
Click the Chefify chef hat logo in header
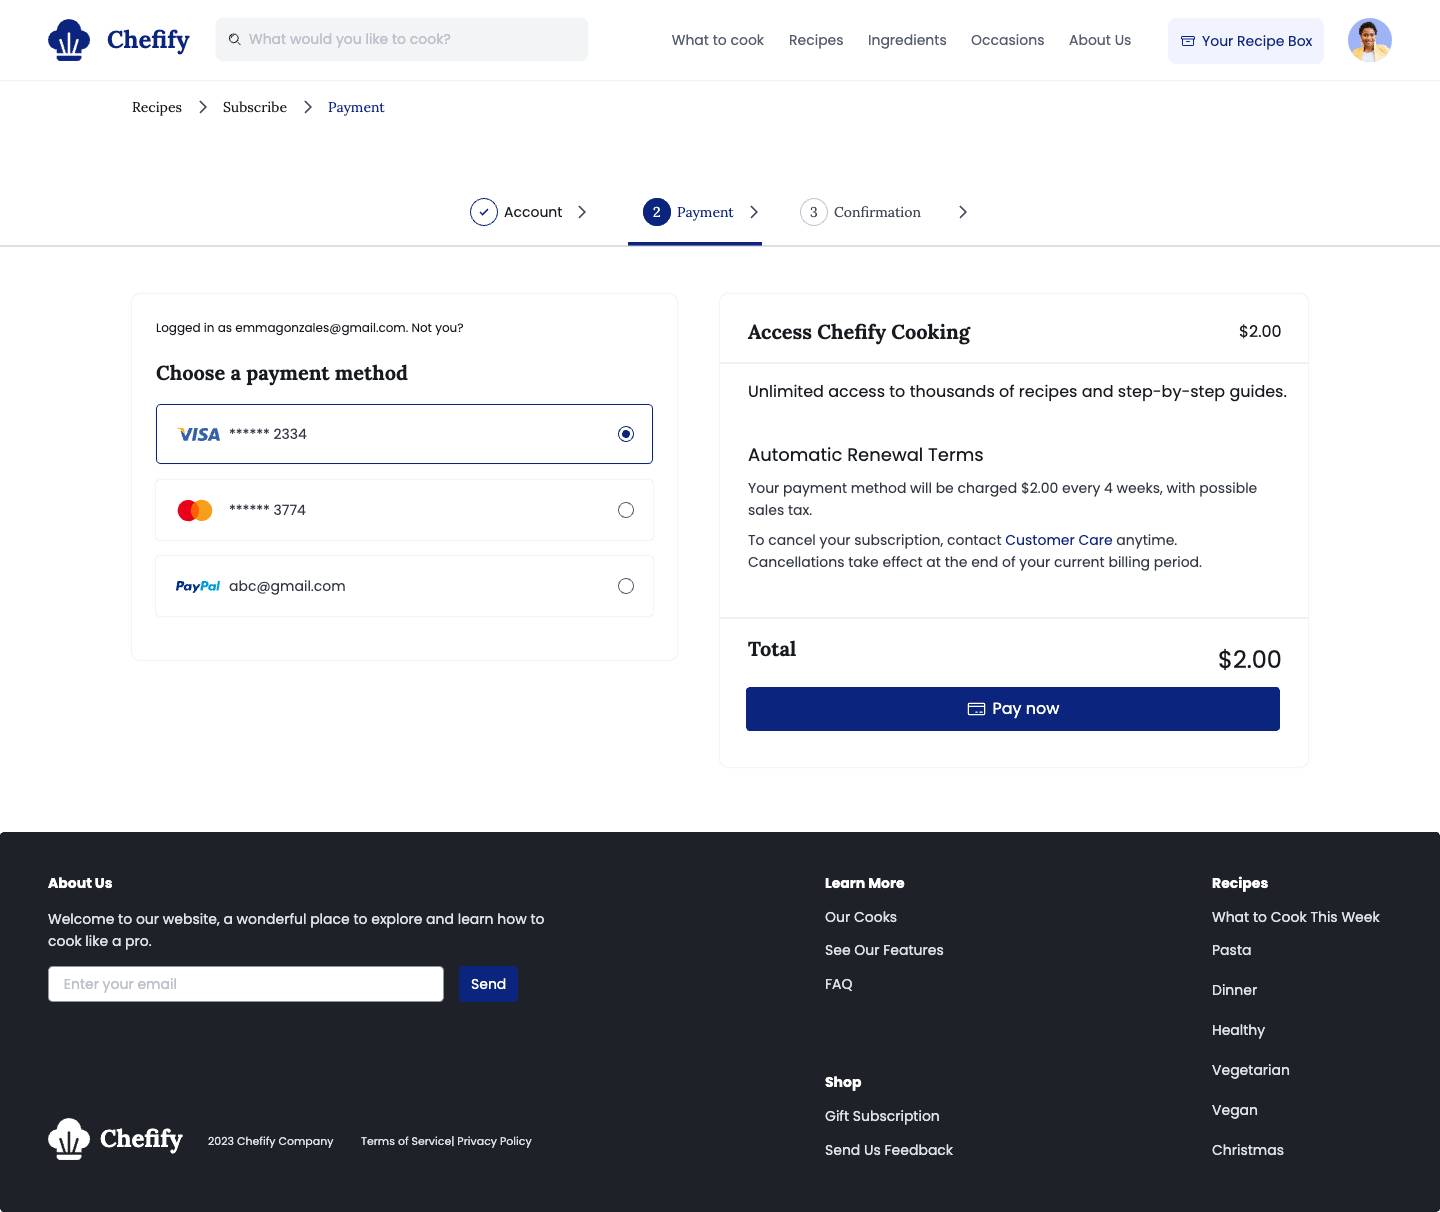69,40
